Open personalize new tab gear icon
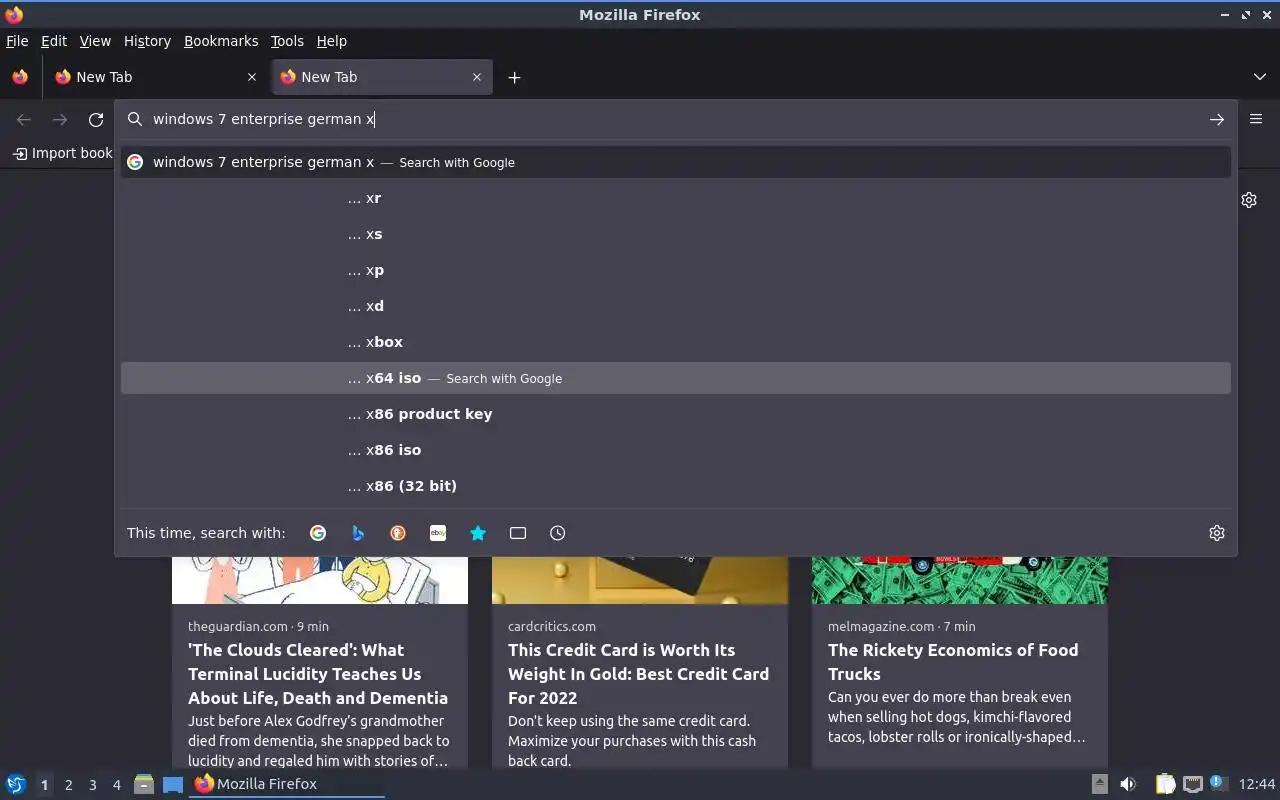Screen dimensions: 1280x800 pyautogui.click(x=1249, y=200)
